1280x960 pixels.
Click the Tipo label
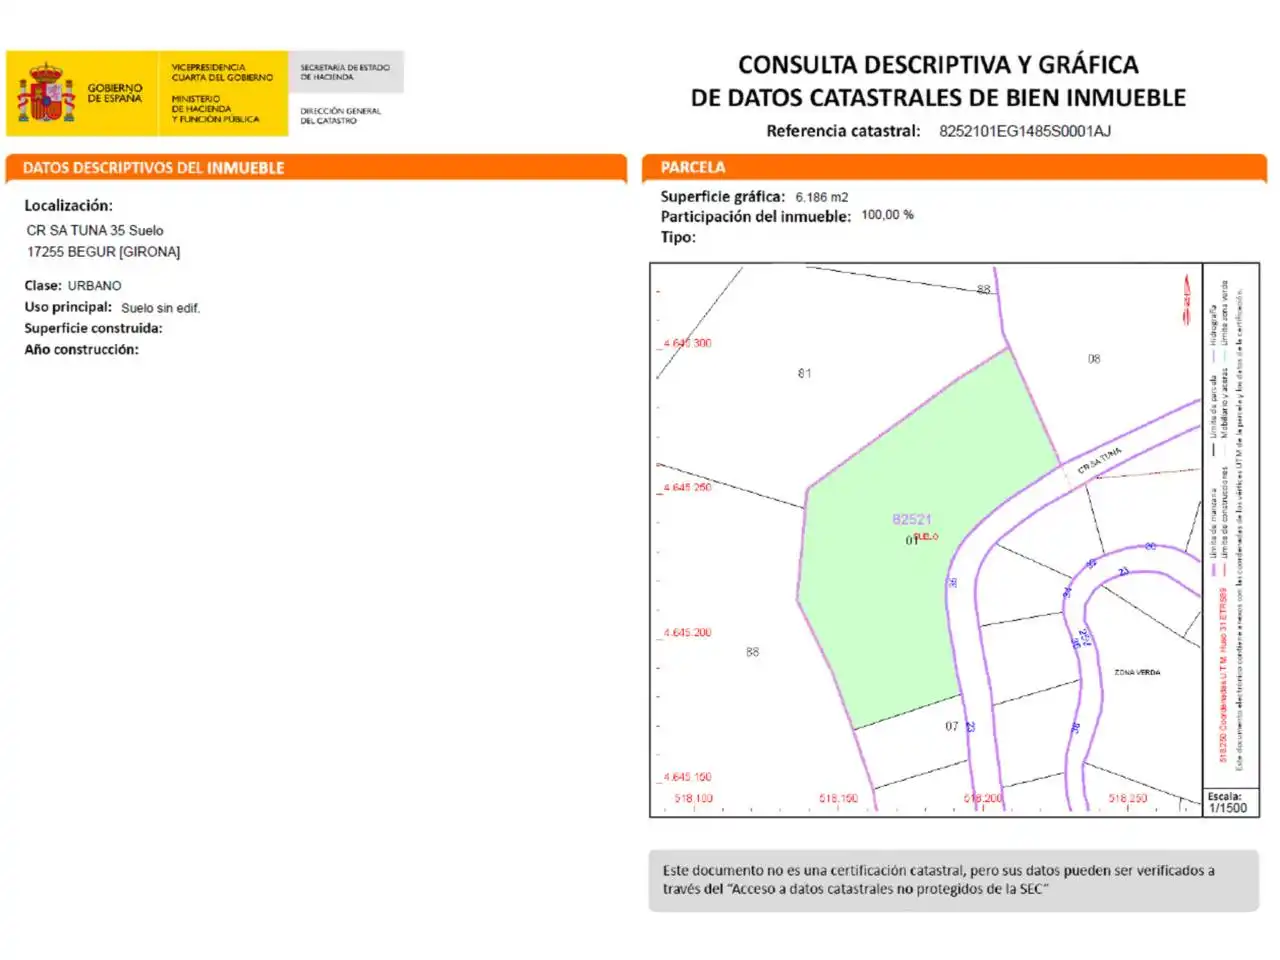tap(678, 237)
